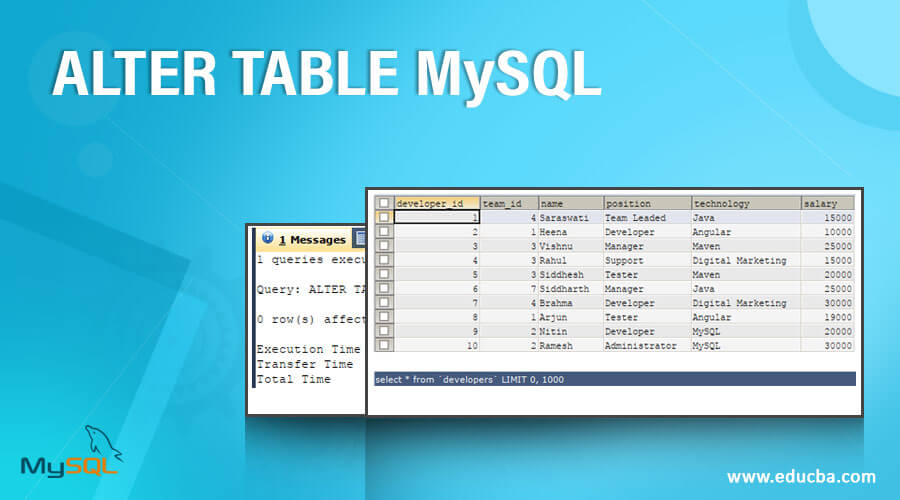Select the position cell 'Team Leaded'
The height and width of the screenshot is (500, 900).
(x=647, y=218)
